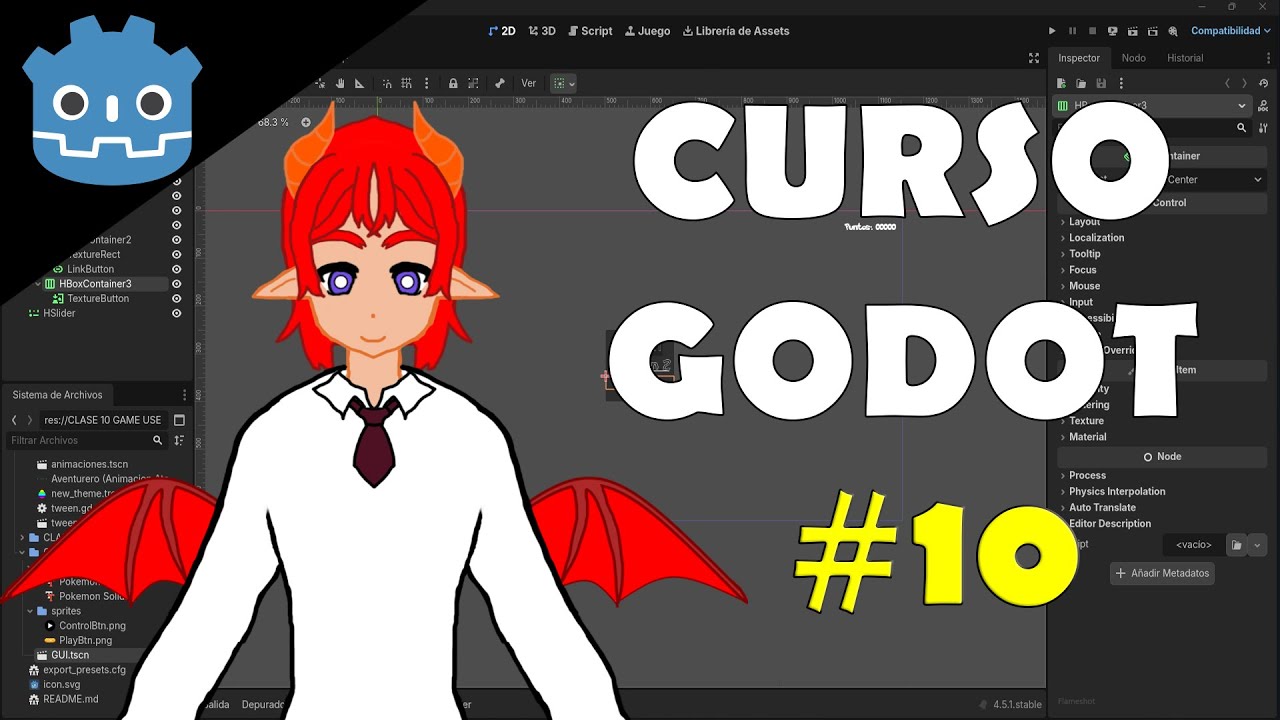The width and height of the screenshot is (1280, 720).
Task: Toggle visibility of HSlider node
Action: [x=176, y=313]
